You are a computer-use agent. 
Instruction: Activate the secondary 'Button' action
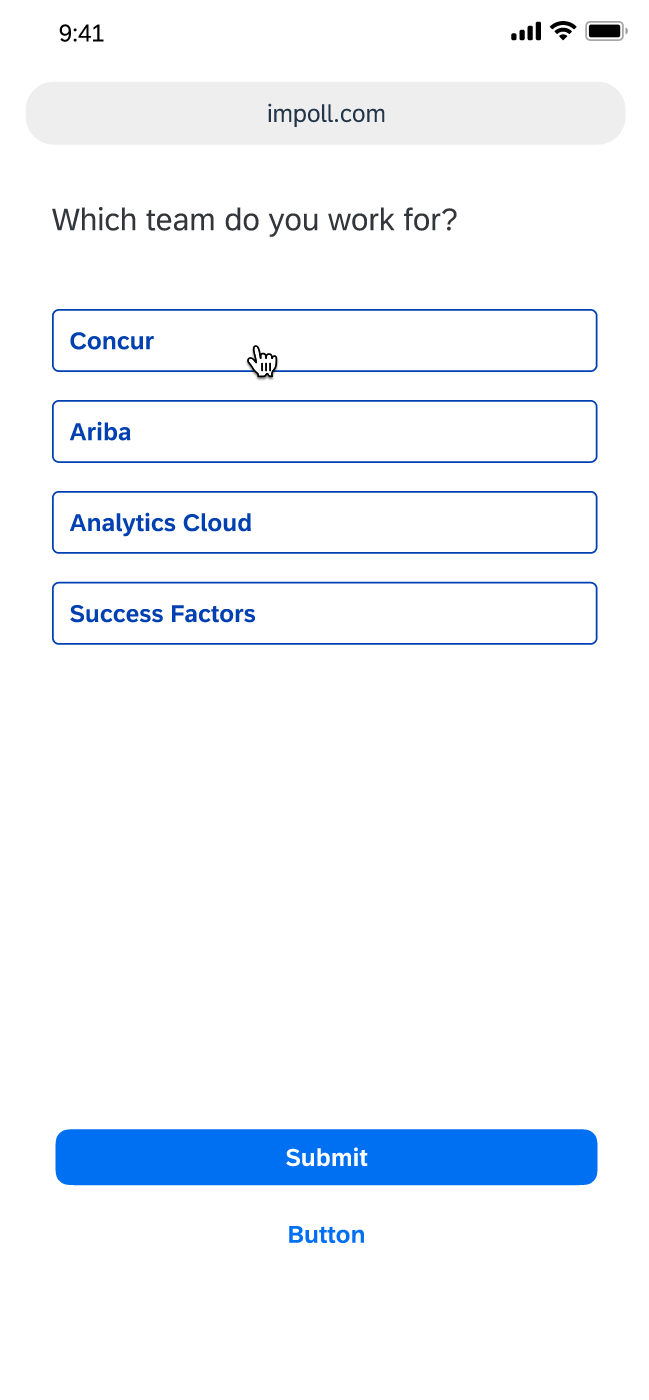[x=326, y=1235]
